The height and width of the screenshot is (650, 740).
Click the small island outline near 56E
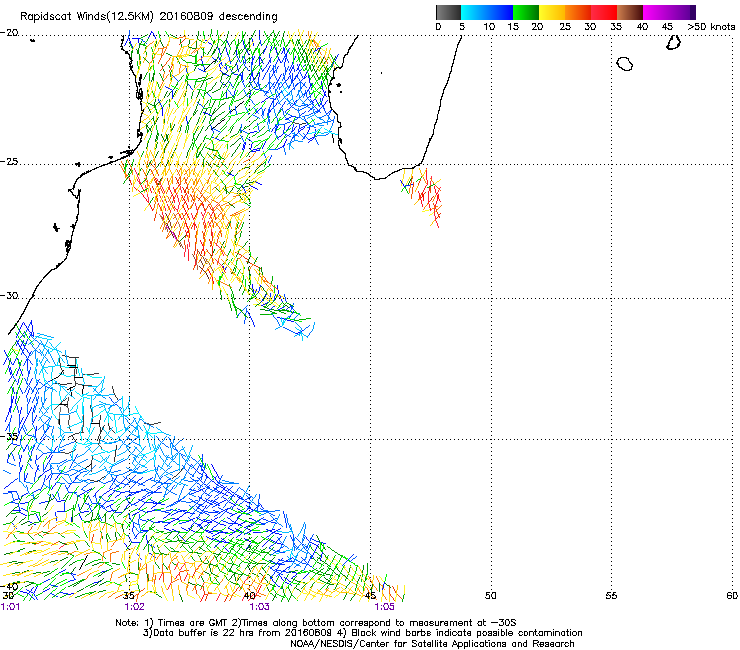(625, 63)
